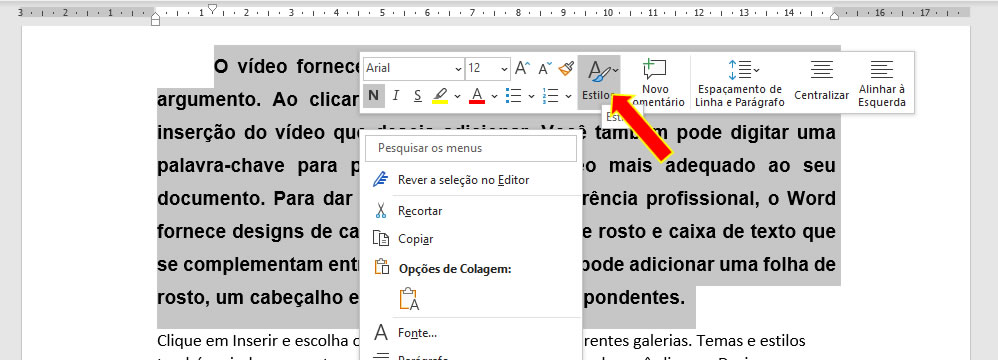Select Rever a seleção no Editor
Viewport: 998px width, 360px height.
(470, 180)
